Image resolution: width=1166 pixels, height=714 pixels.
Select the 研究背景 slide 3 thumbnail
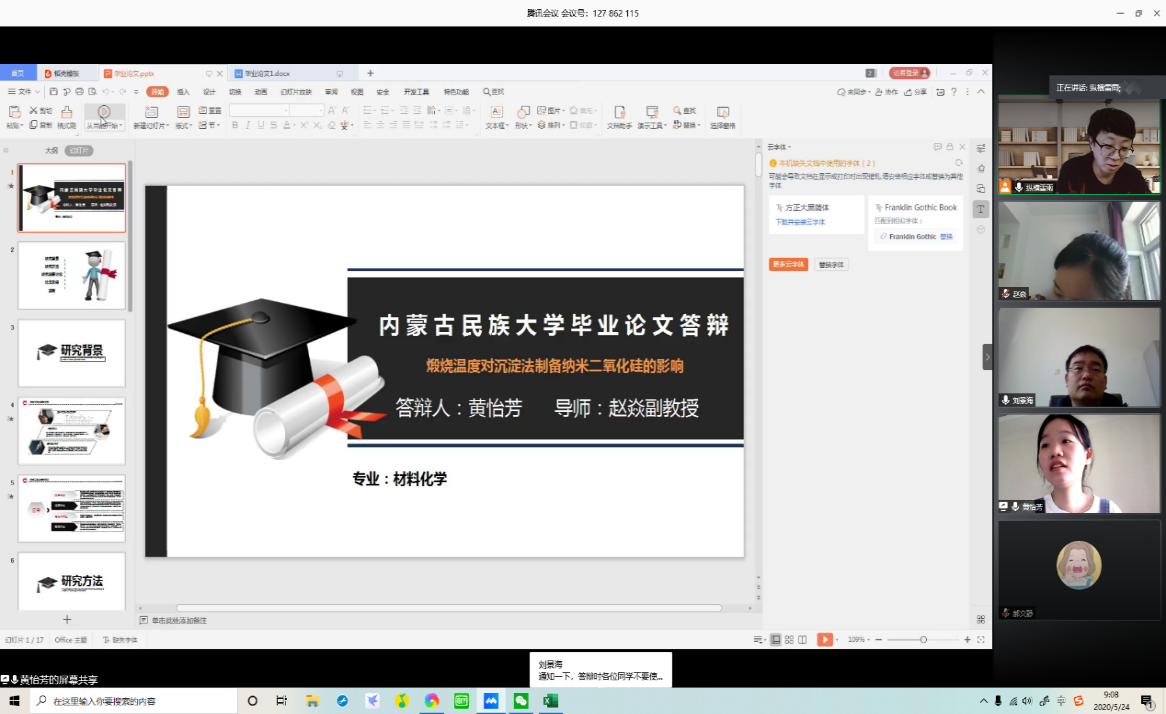[72, 352]
